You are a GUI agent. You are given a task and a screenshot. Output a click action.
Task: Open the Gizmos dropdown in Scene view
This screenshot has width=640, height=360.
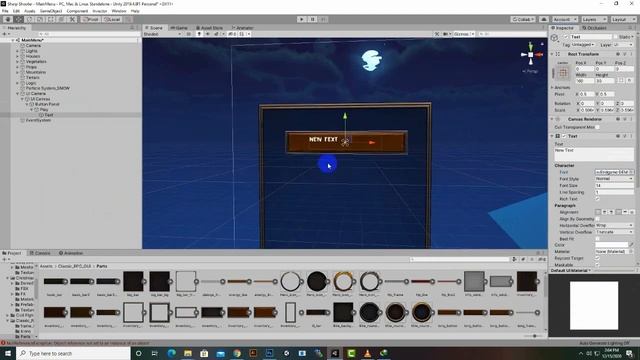point(464,34)
